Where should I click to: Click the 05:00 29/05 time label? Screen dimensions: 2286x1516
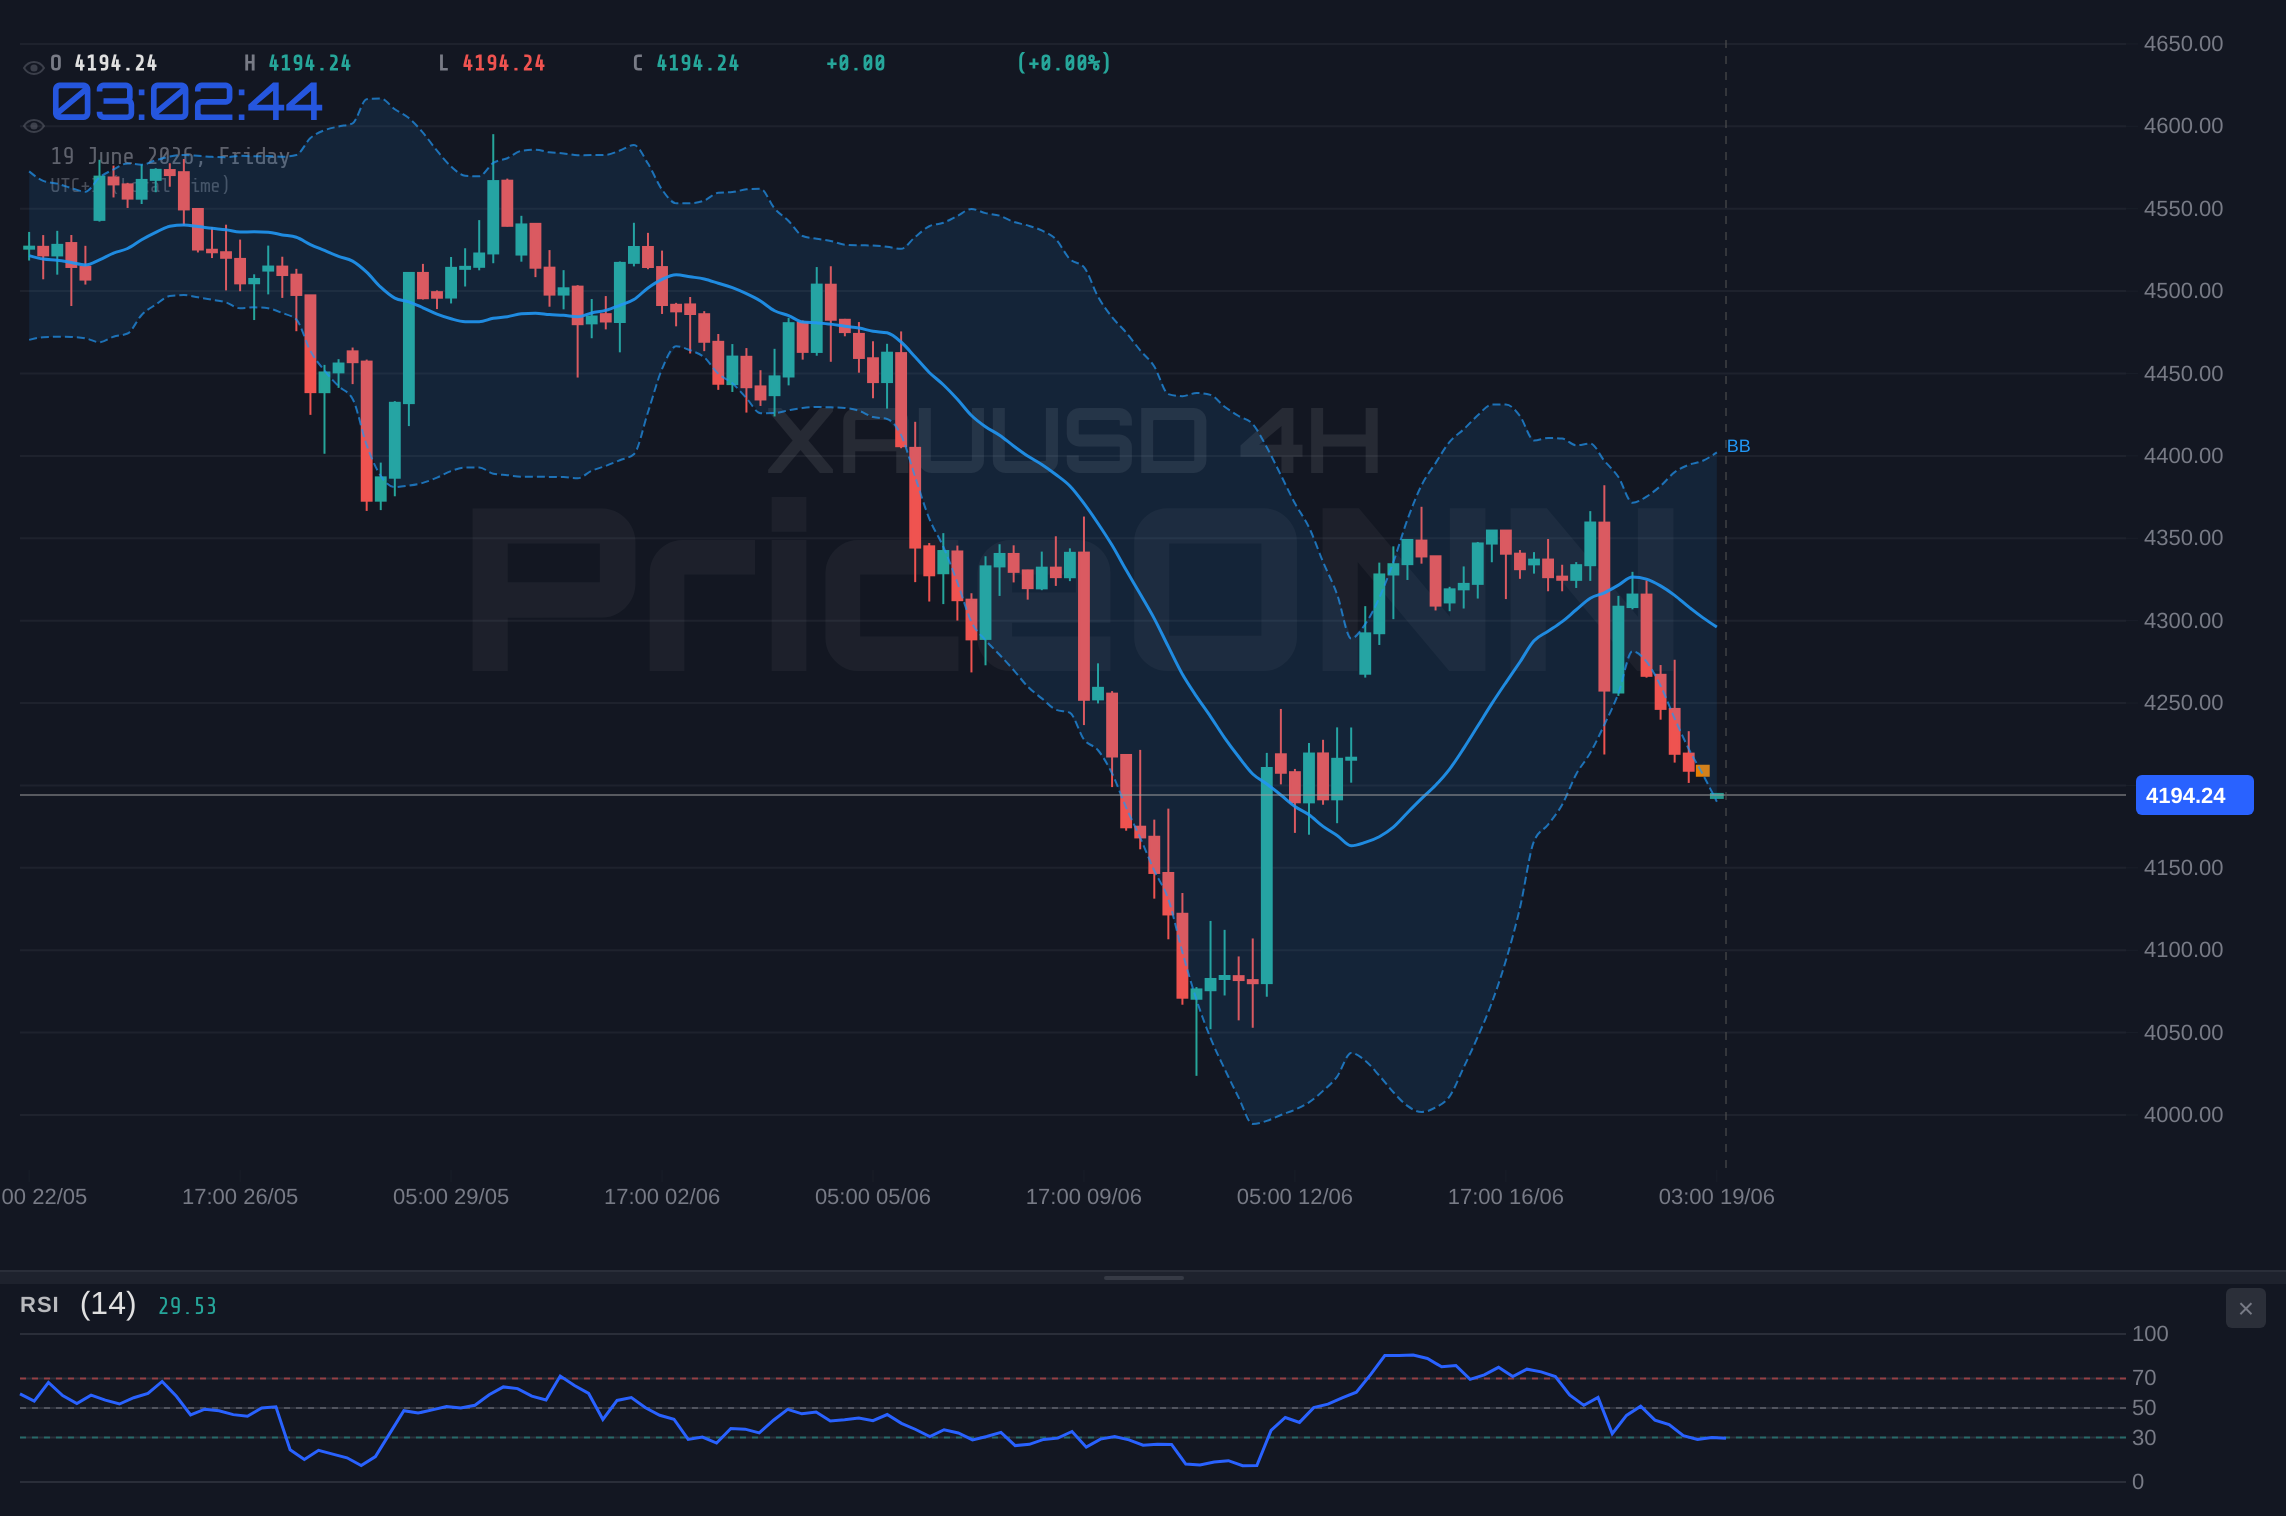(x=451, y=1197)
